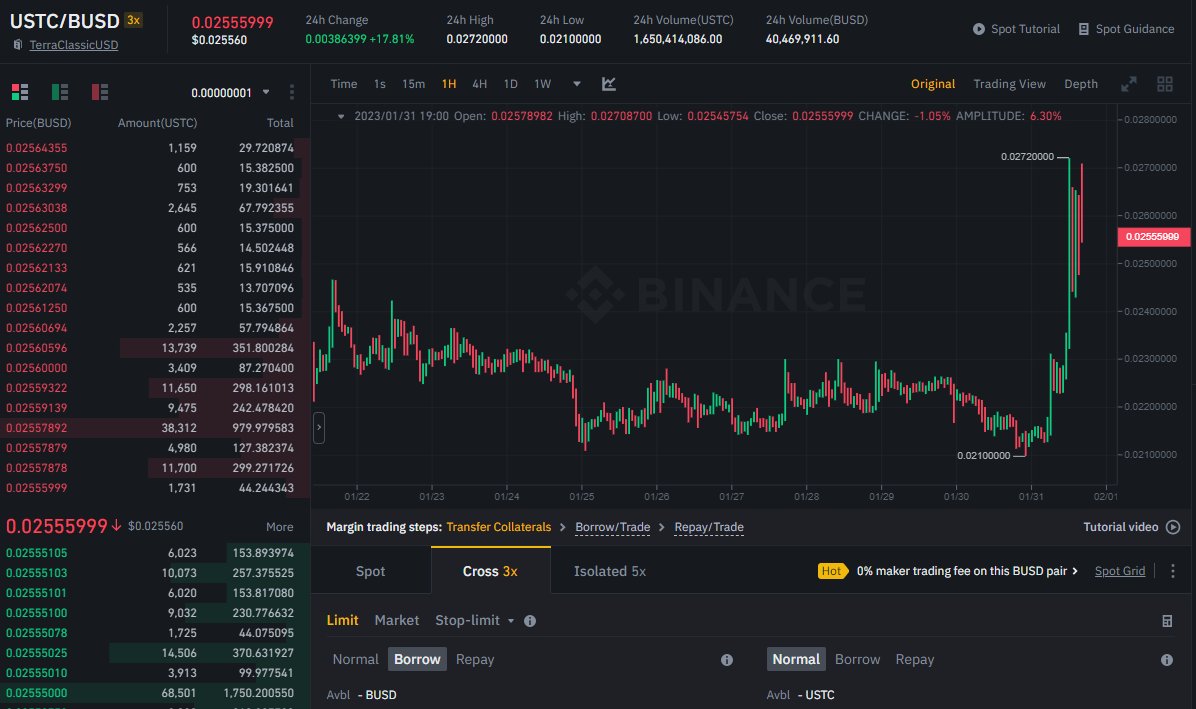The image size is (1196, 709).
Task: Set chart interval to 1W
Action: pos(542,84)
